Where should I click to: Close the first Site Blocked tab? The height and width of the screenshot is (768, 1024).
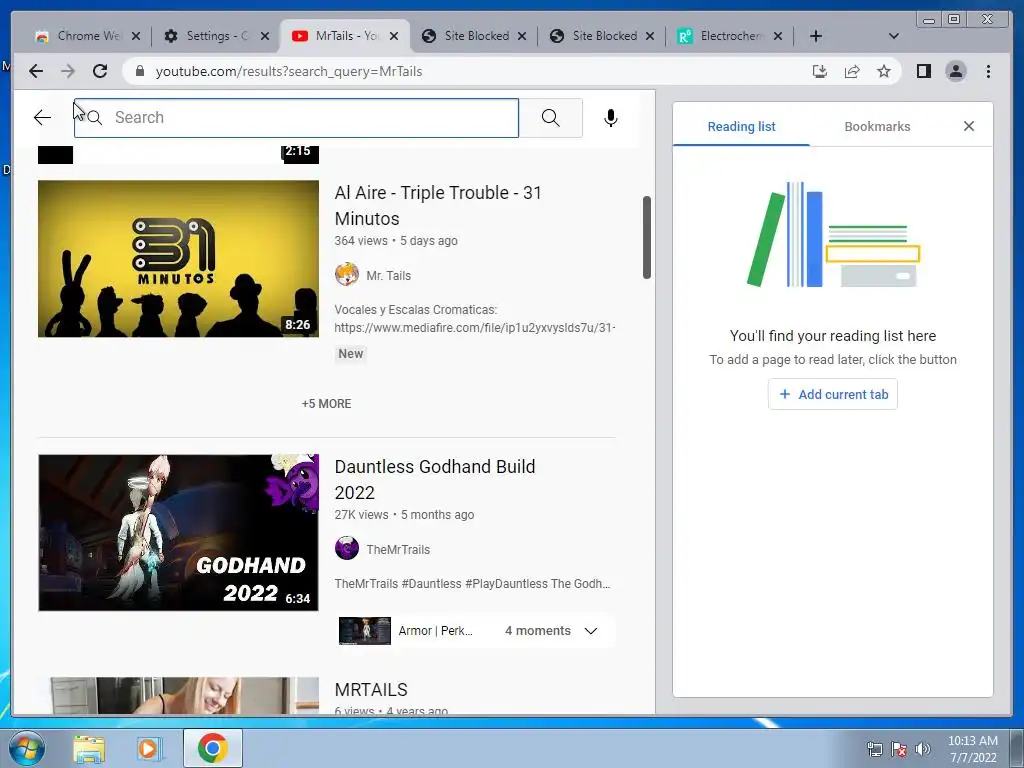pos(522,36)
